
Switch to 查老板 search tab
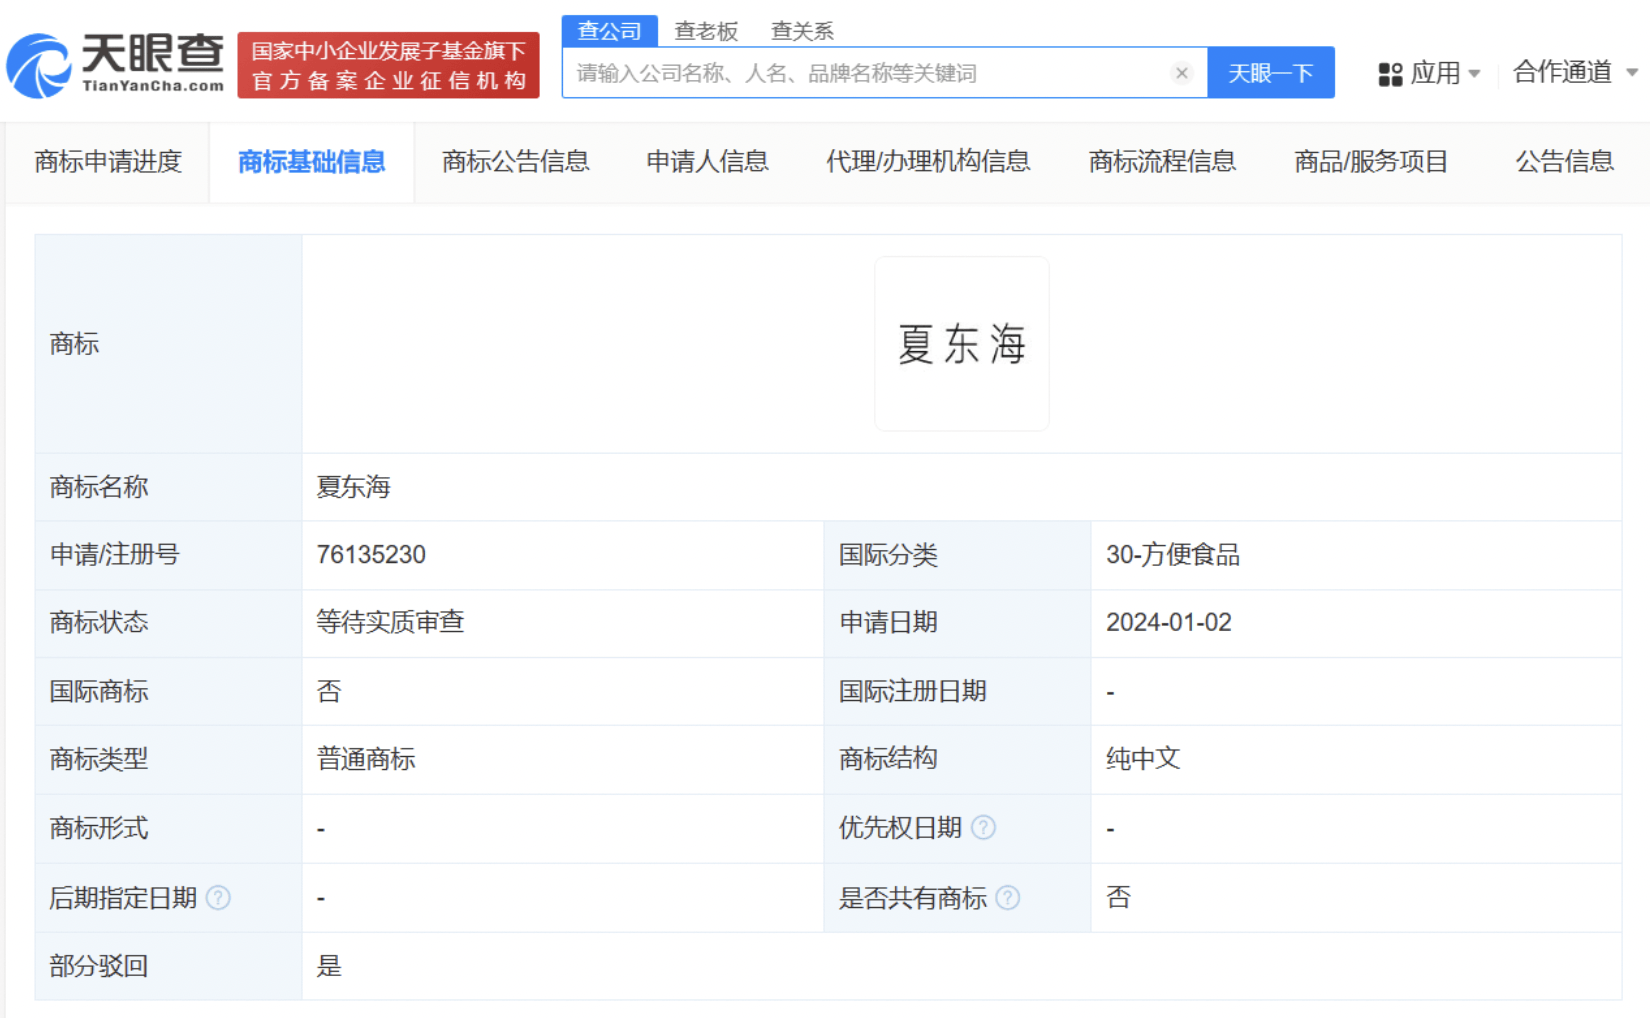pos(706,31)
